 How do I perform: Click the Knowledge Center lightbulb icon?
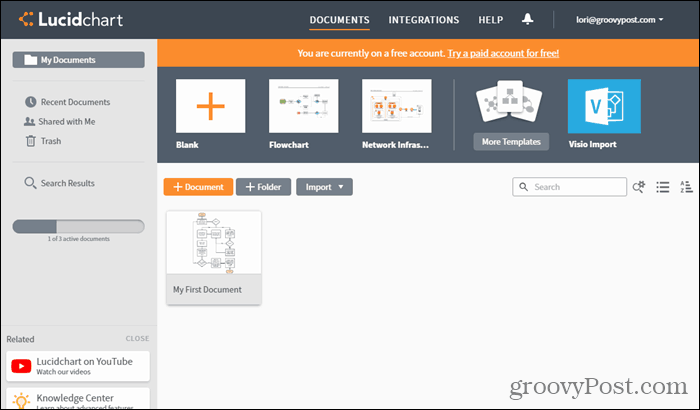21,400
